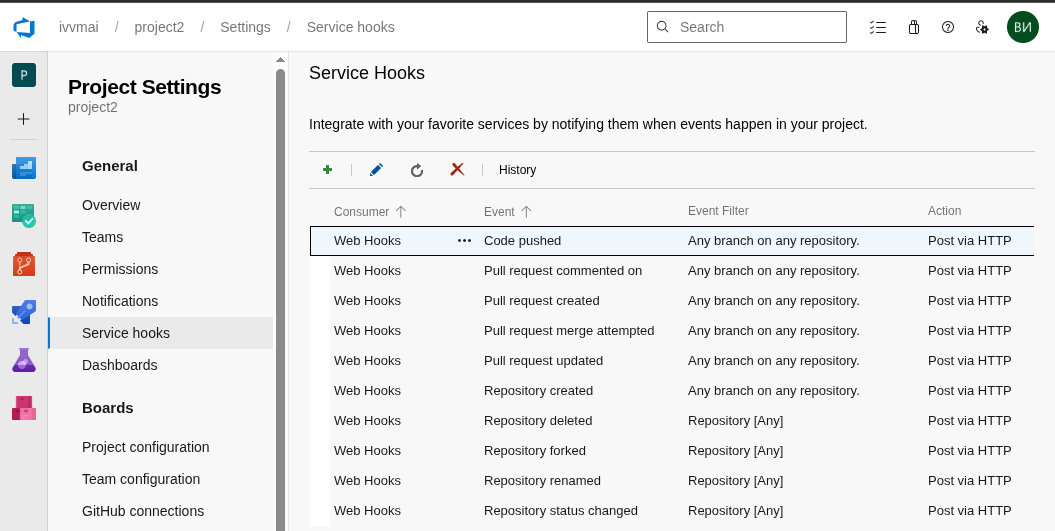Image resolution: width=1055 pixels, height=531 pixels.
Task: Open Notifications settings page
Action: [x=120, y=301]
